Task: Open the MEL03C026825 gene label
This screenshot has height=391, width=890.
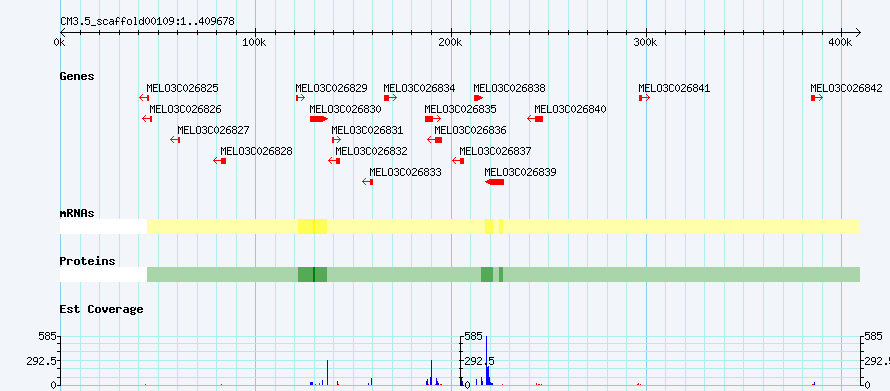Action: click(x=182, y=89)
